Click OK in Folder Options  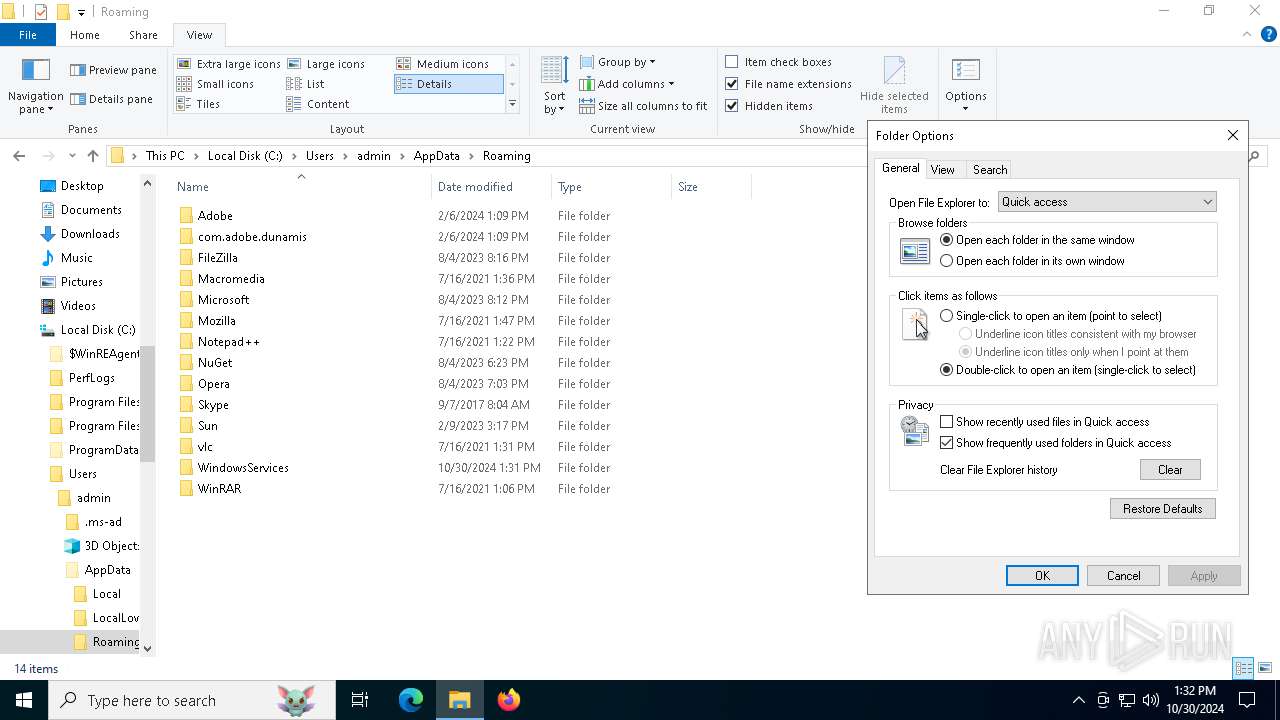click(1042, 576)
